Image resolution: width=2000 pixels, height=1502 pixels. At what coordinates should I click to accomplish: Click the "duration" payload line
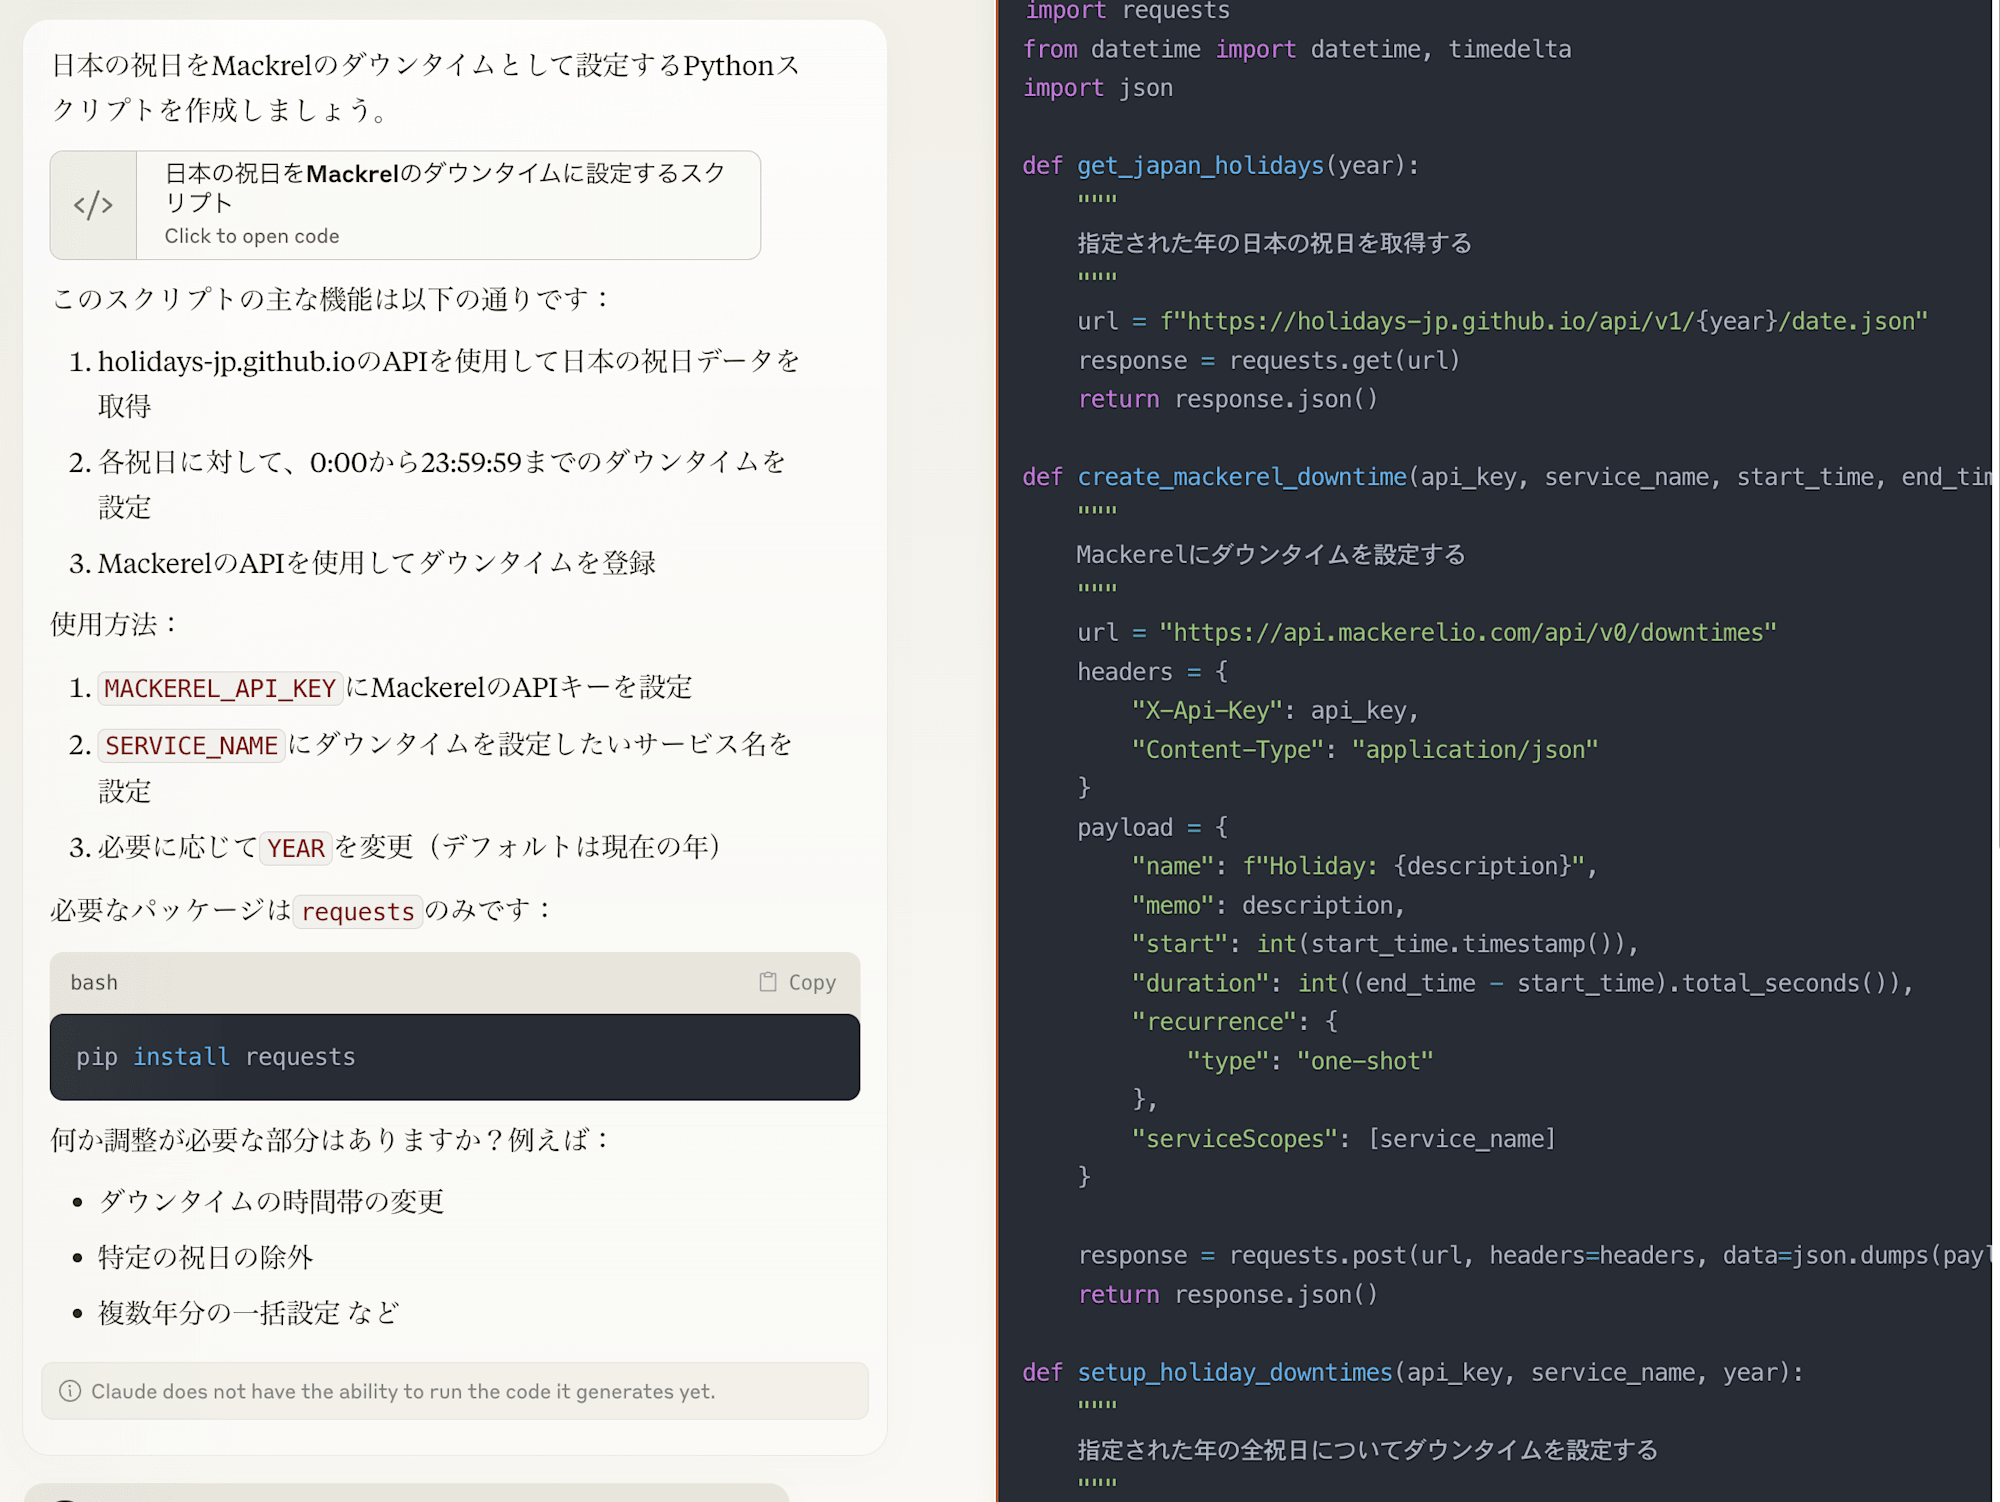[x=1522, y=983]
